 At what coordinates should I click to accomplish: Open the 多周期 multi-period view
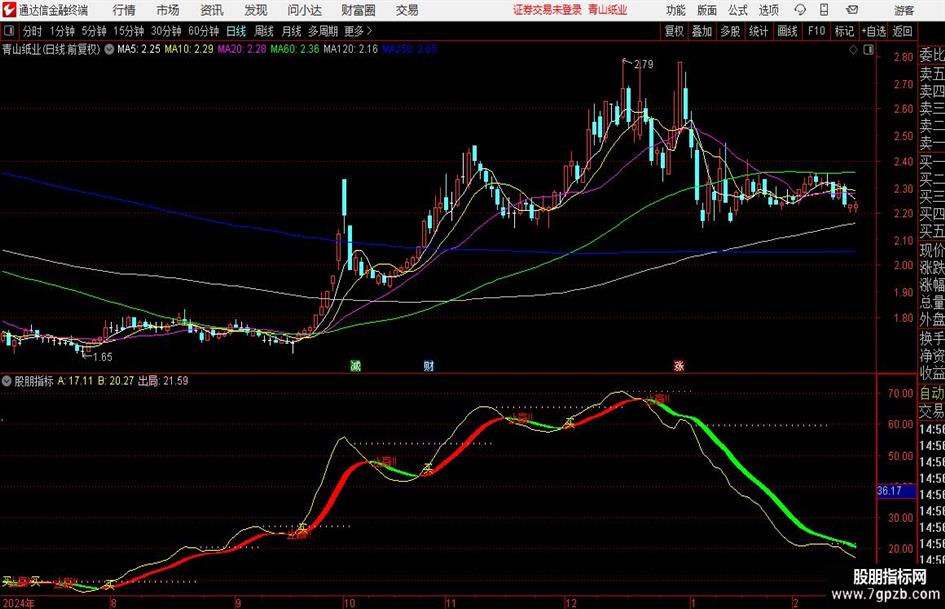pyautogui.click(x=323, y=31)
